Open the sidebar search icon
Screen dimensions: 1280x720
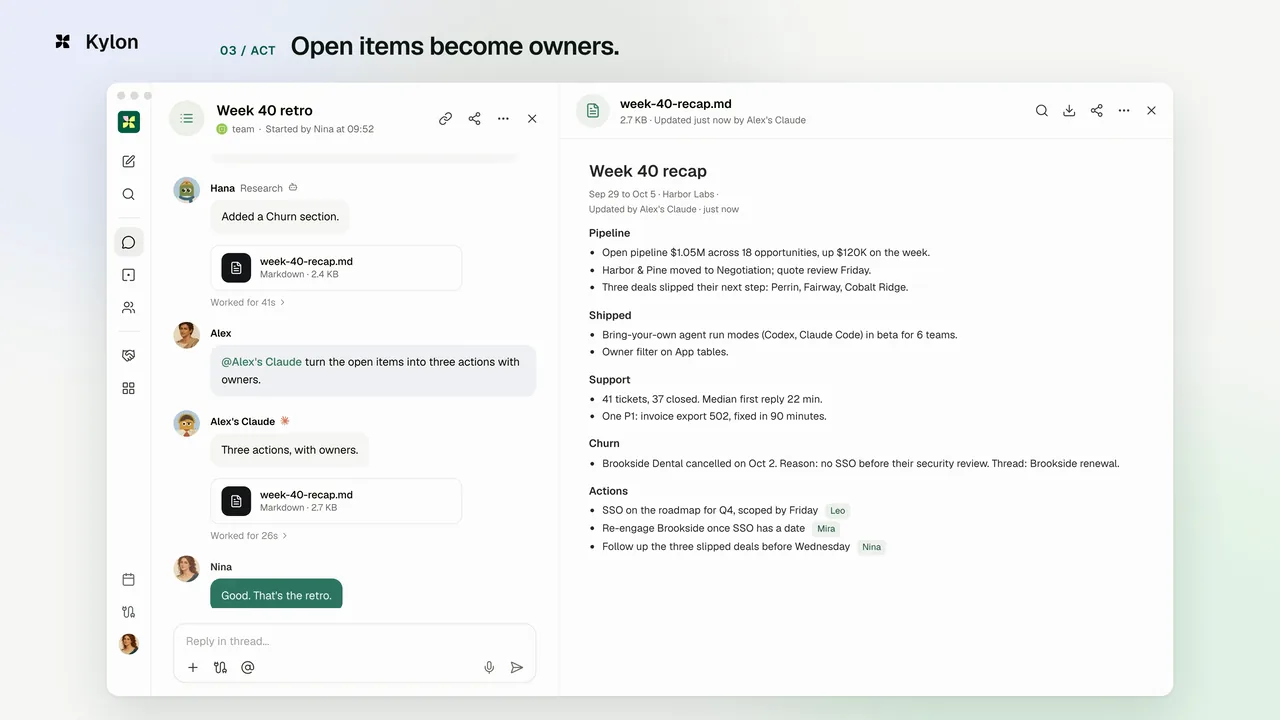click(128, 195)
